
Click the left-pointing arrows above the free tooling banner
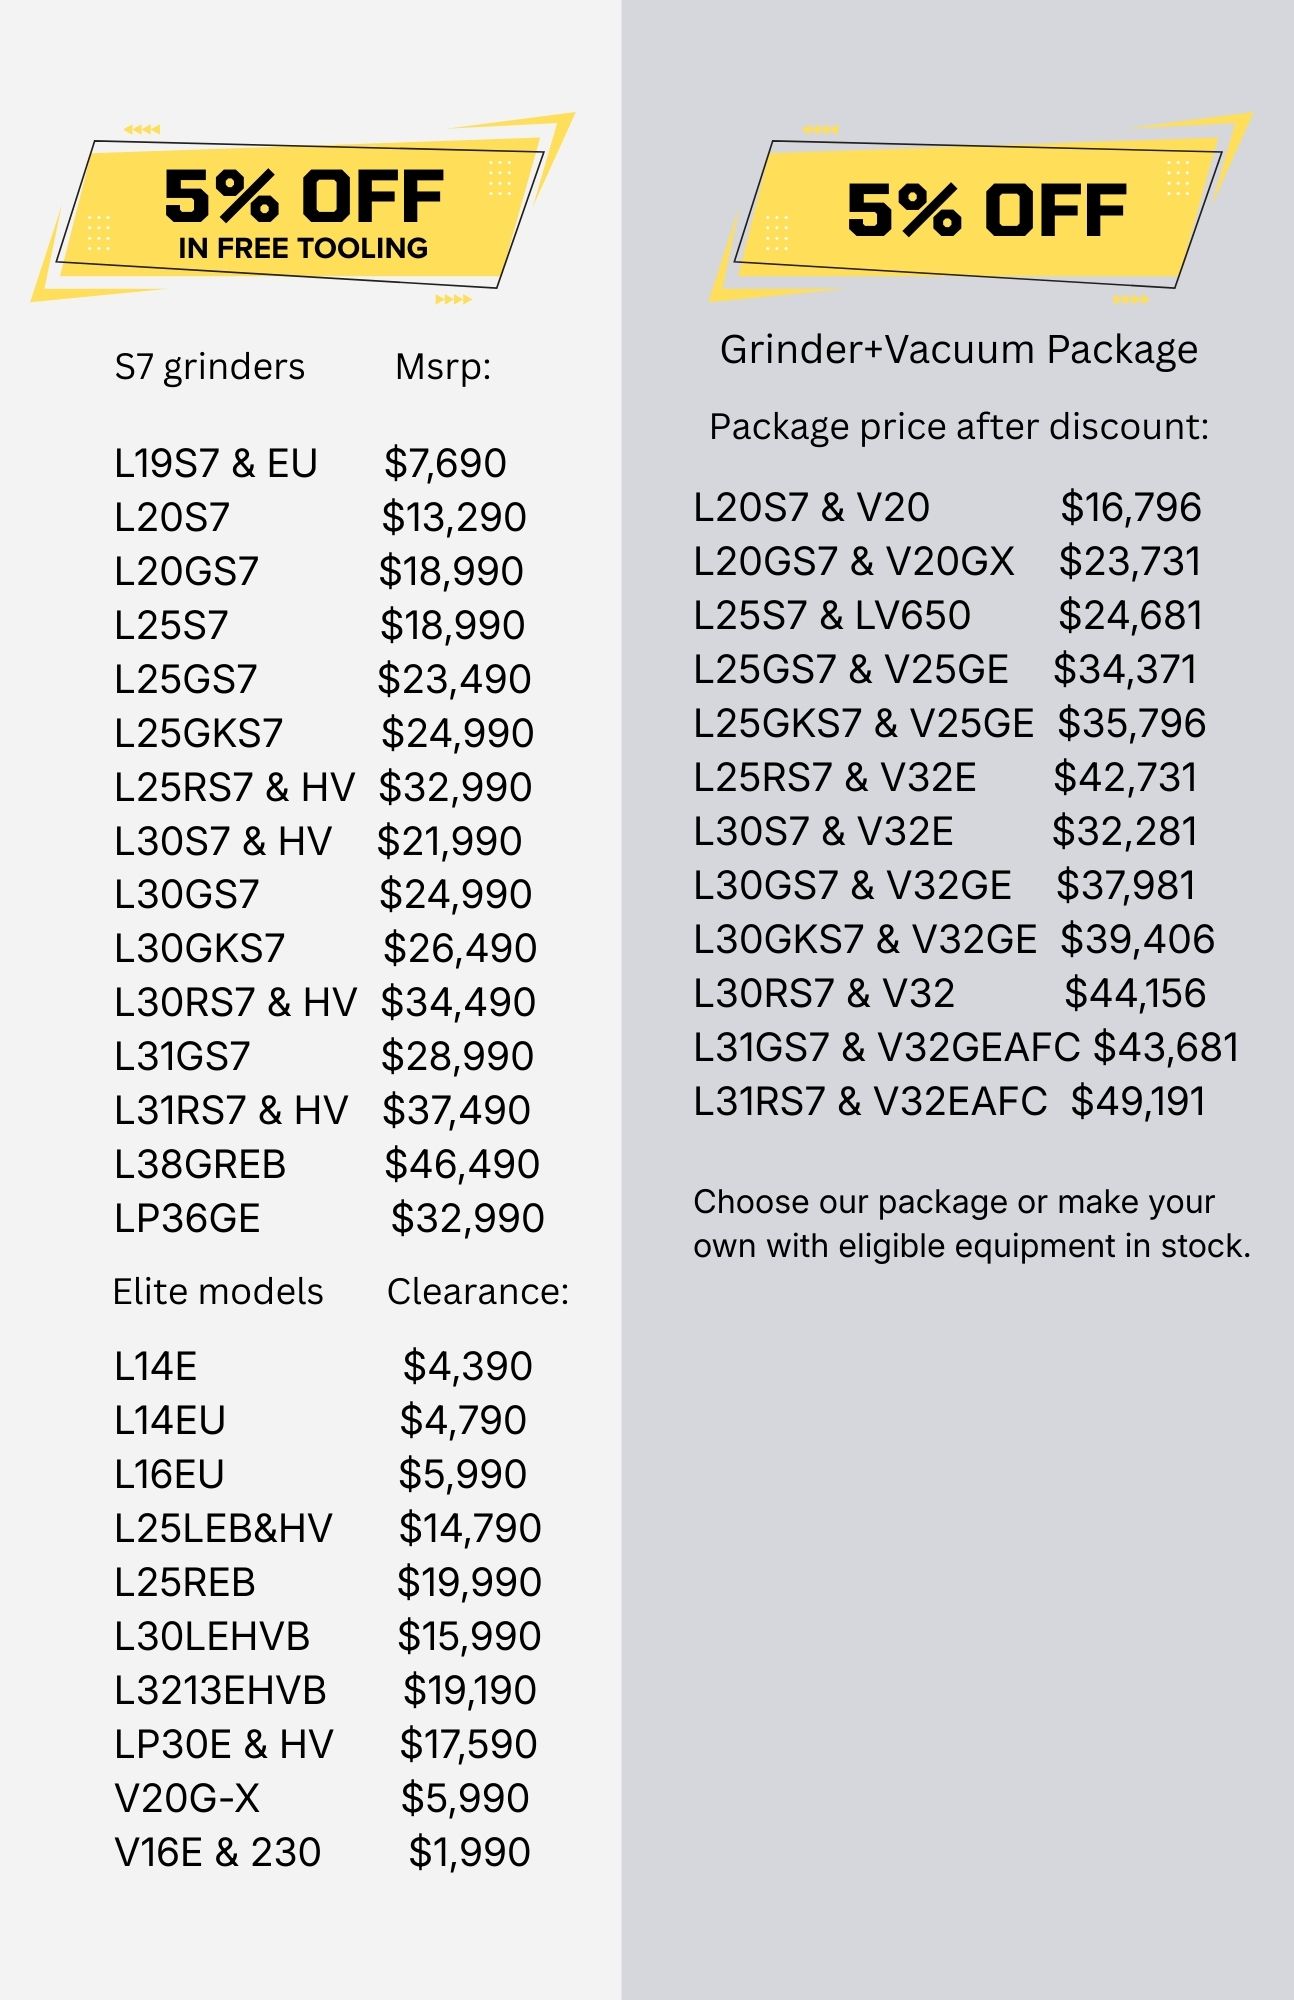(142, 129)
